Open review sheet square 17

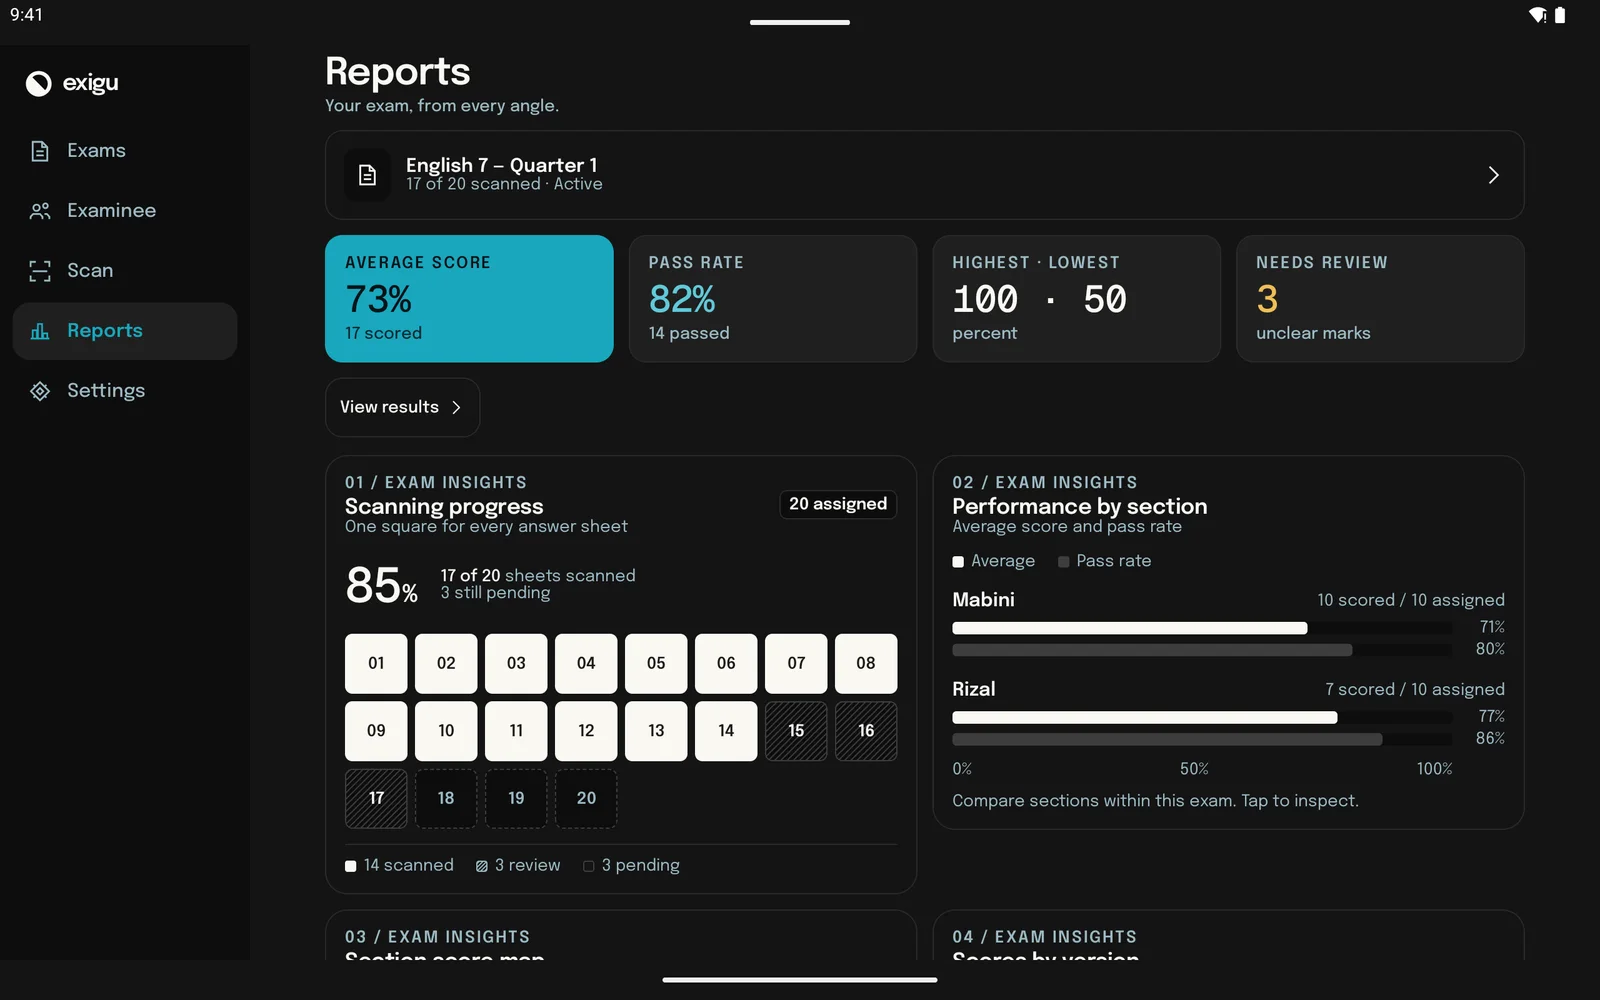point(376,798)
